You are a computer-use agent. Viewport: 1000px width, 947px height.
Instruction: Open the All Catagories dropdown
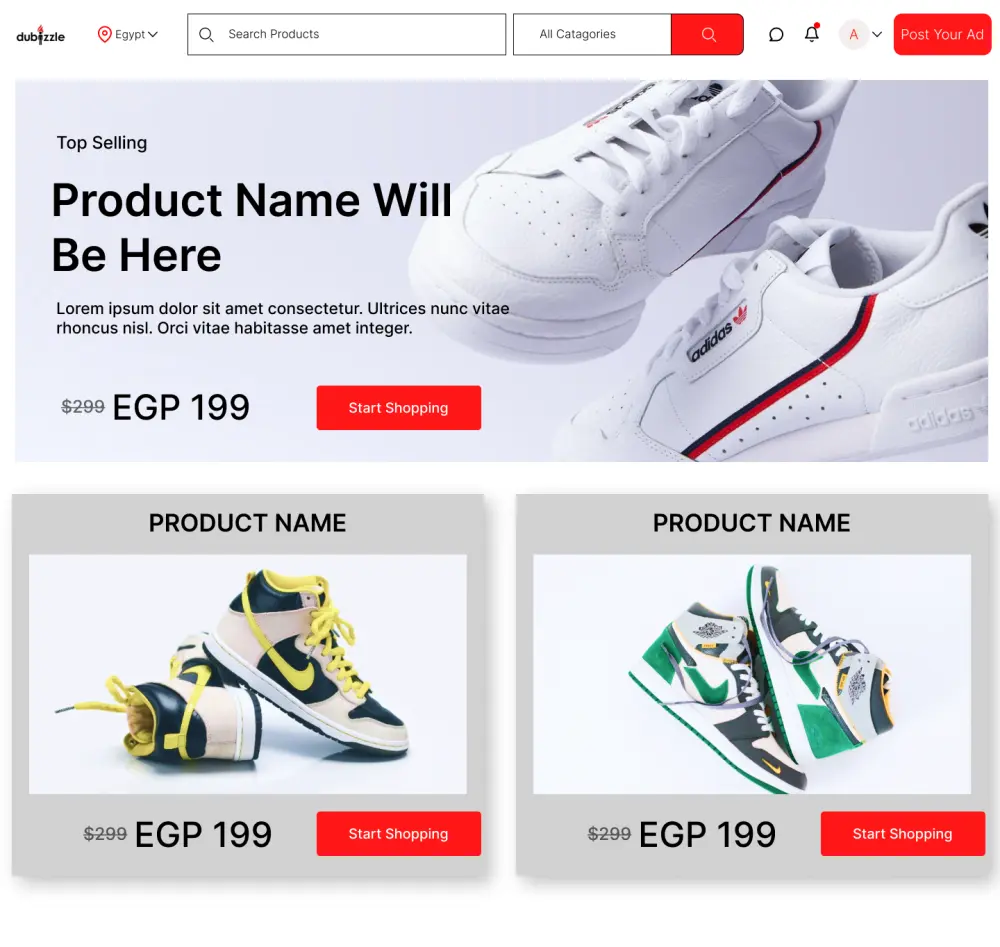point(592,34)
